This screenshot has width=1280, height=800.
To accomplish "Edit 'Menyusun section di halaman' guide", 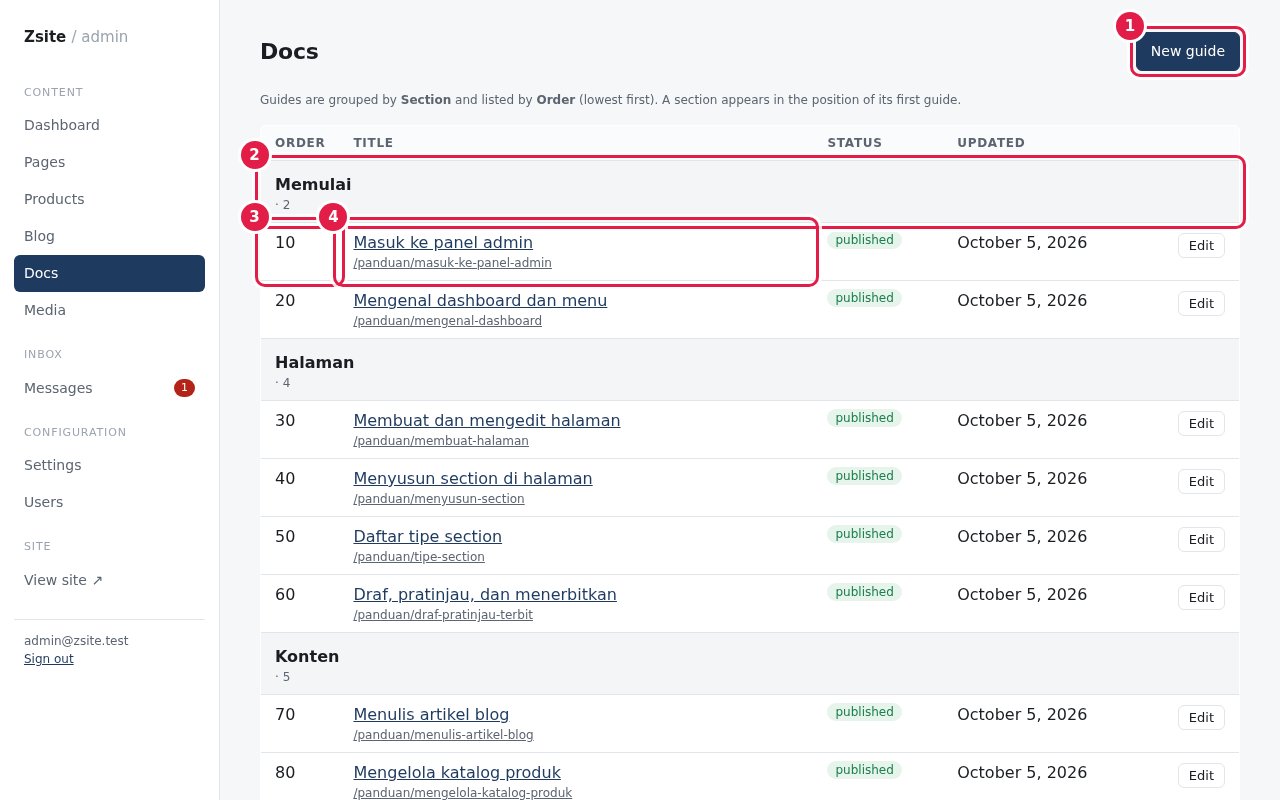I will [1201, 481].
